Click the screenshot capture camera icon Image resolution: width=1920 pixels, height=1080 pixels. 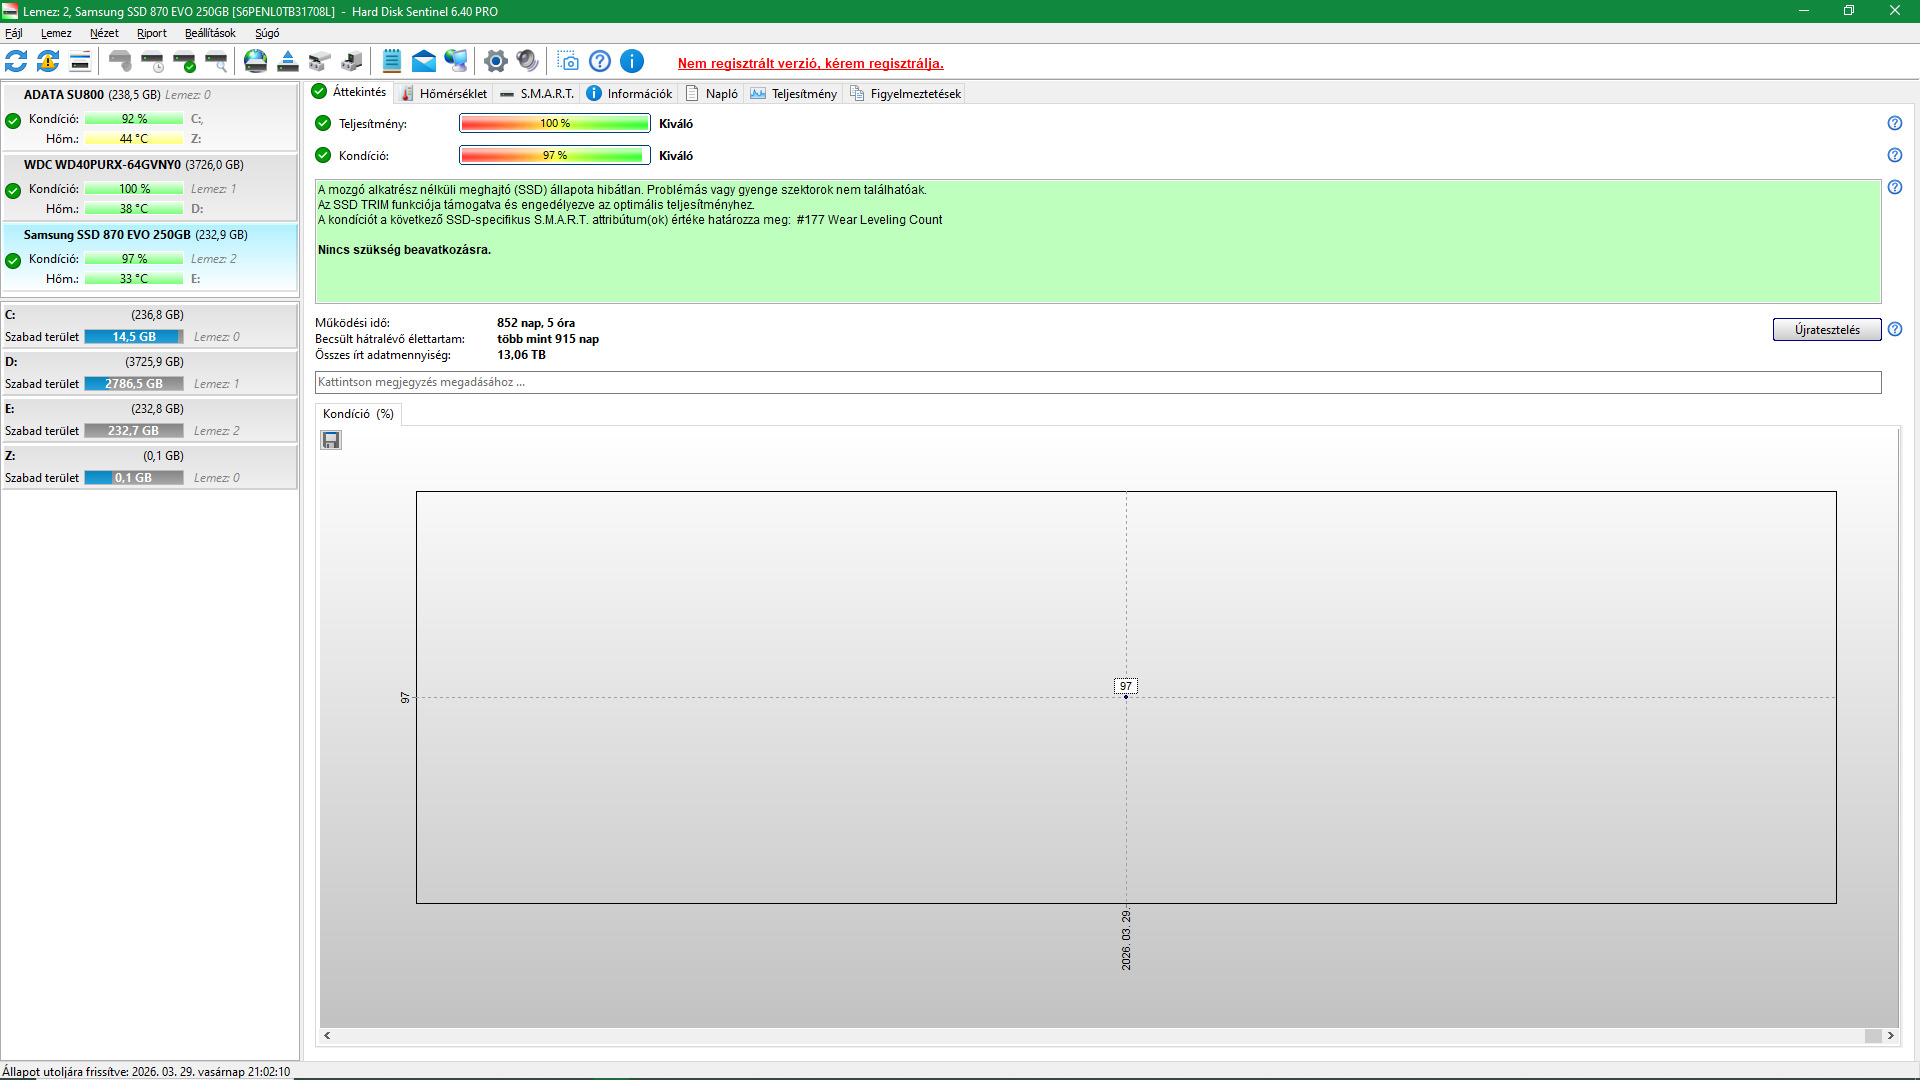(568, 62)
